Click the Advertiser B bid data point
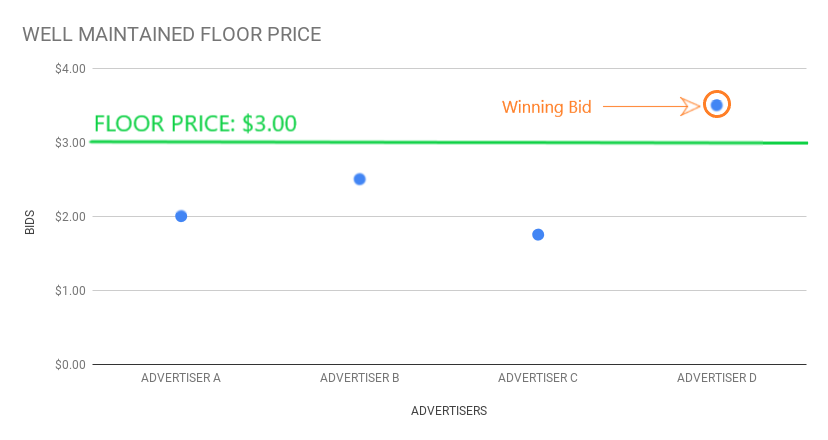828x440 pixels. pyautogui.click(x=360, y=179)
